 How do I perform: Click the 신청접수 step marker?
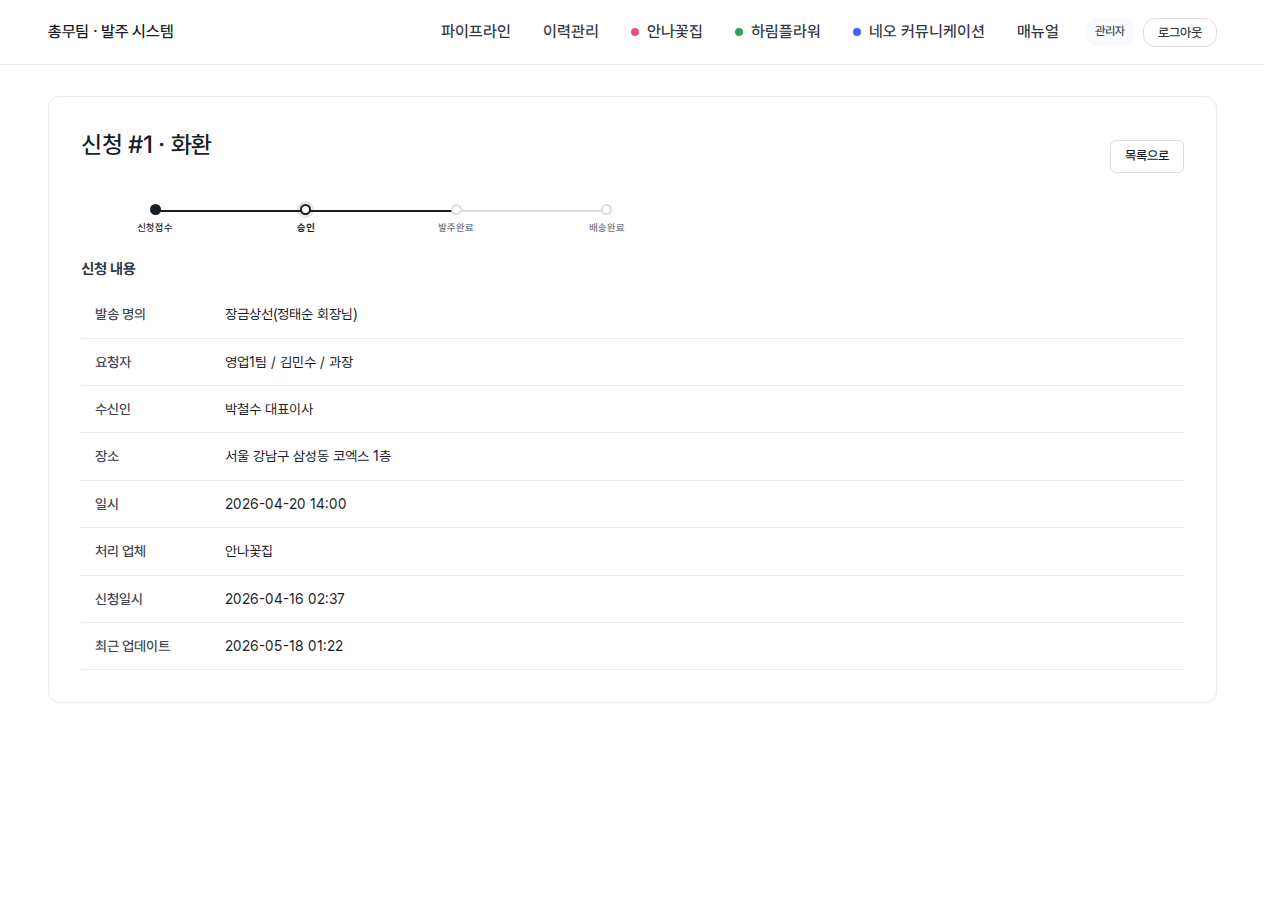click(155, 209)
